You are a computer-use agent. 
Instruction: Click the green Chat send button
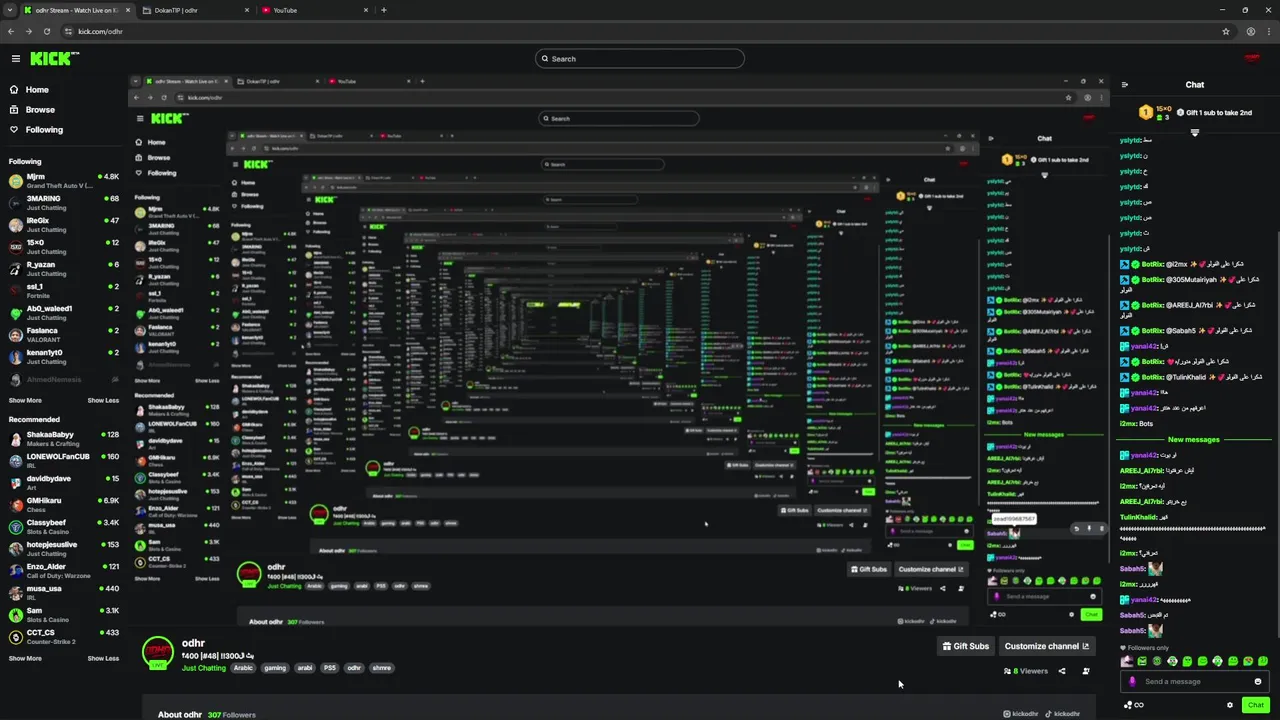[x=1256, y=705]
